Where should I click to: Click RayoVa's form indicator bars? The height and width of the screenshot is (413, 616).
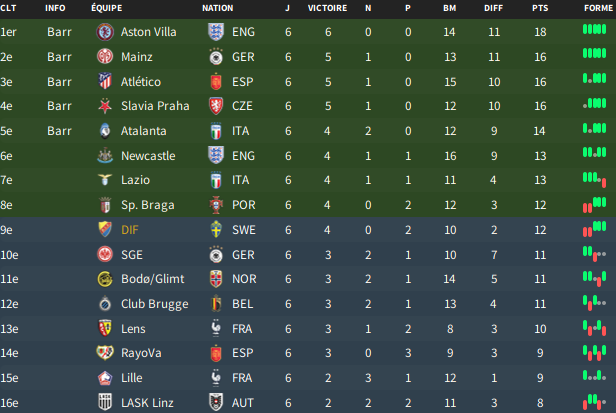pyautogui.click(x=596, y=353)
